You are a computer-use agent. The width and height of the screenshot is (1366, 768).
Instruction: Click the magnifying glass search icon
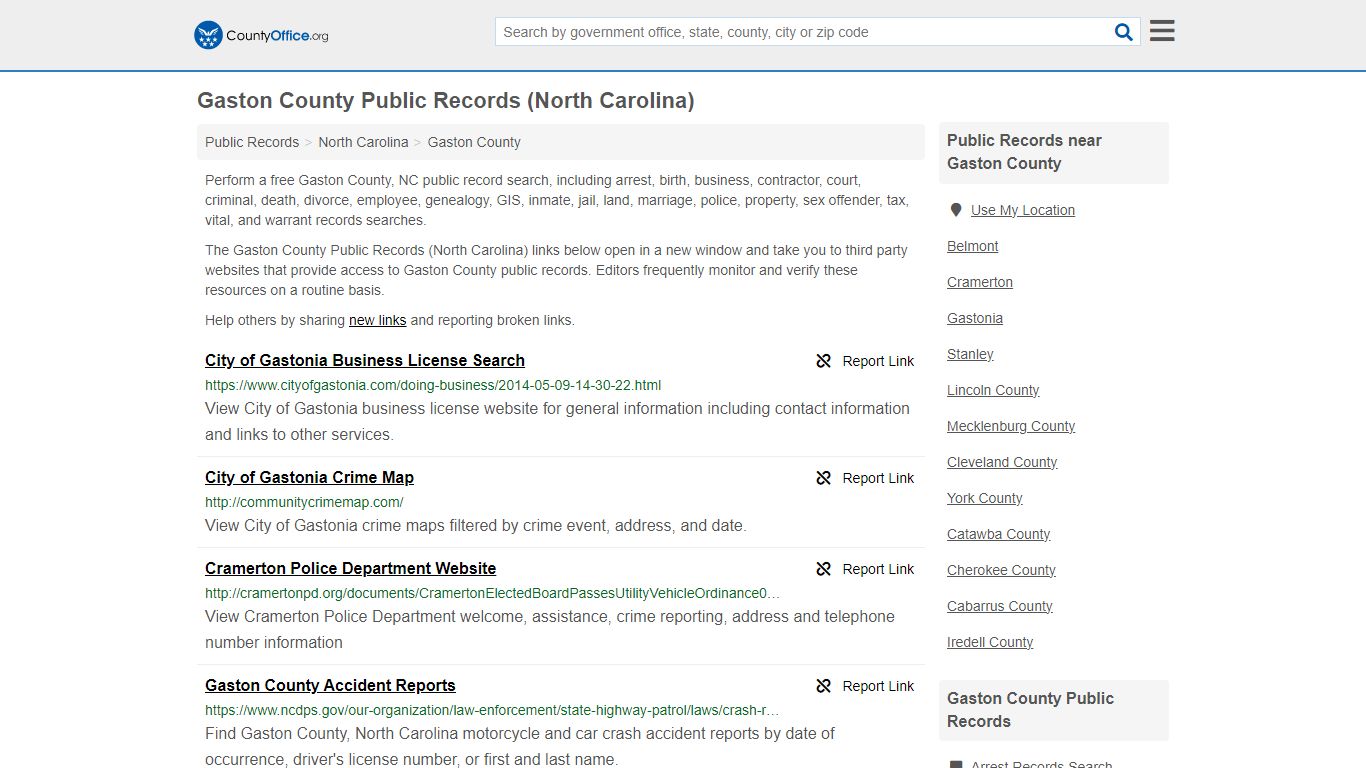click(x=1124, y=32)
